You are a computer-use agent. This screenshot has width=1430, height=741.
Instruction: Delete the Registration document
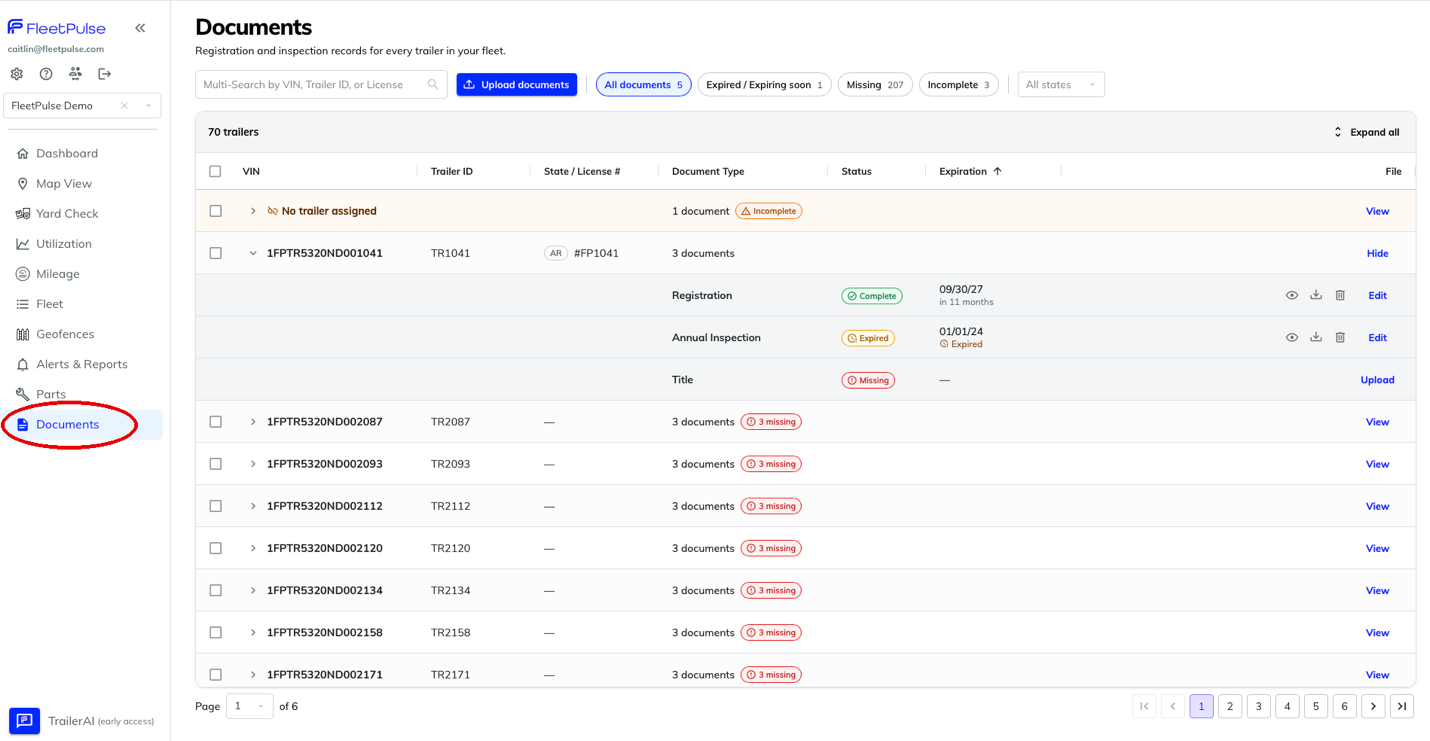click(1340, 296)
